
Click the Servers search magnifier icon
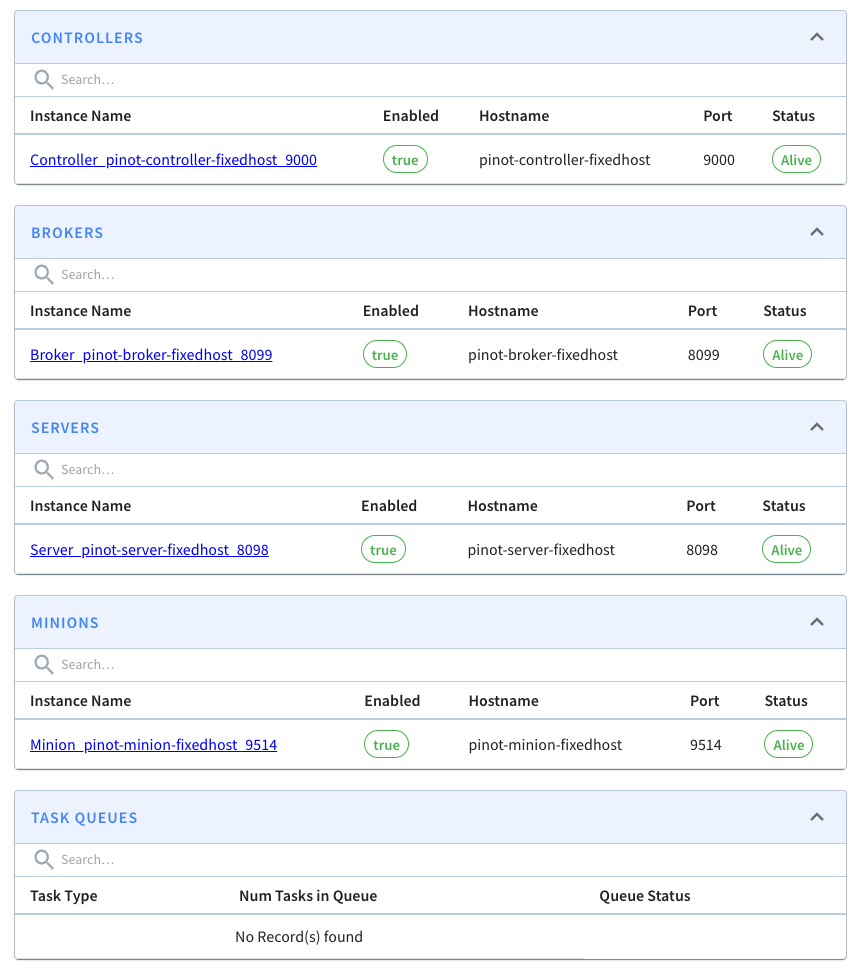point(43,469)
